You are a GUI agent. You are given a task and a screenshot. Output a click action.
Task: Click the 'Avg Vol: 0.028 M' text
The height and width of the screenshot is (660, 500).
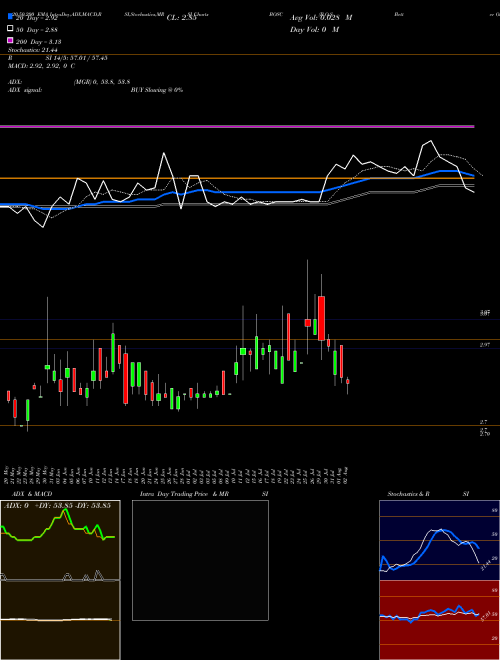(321, 18)
